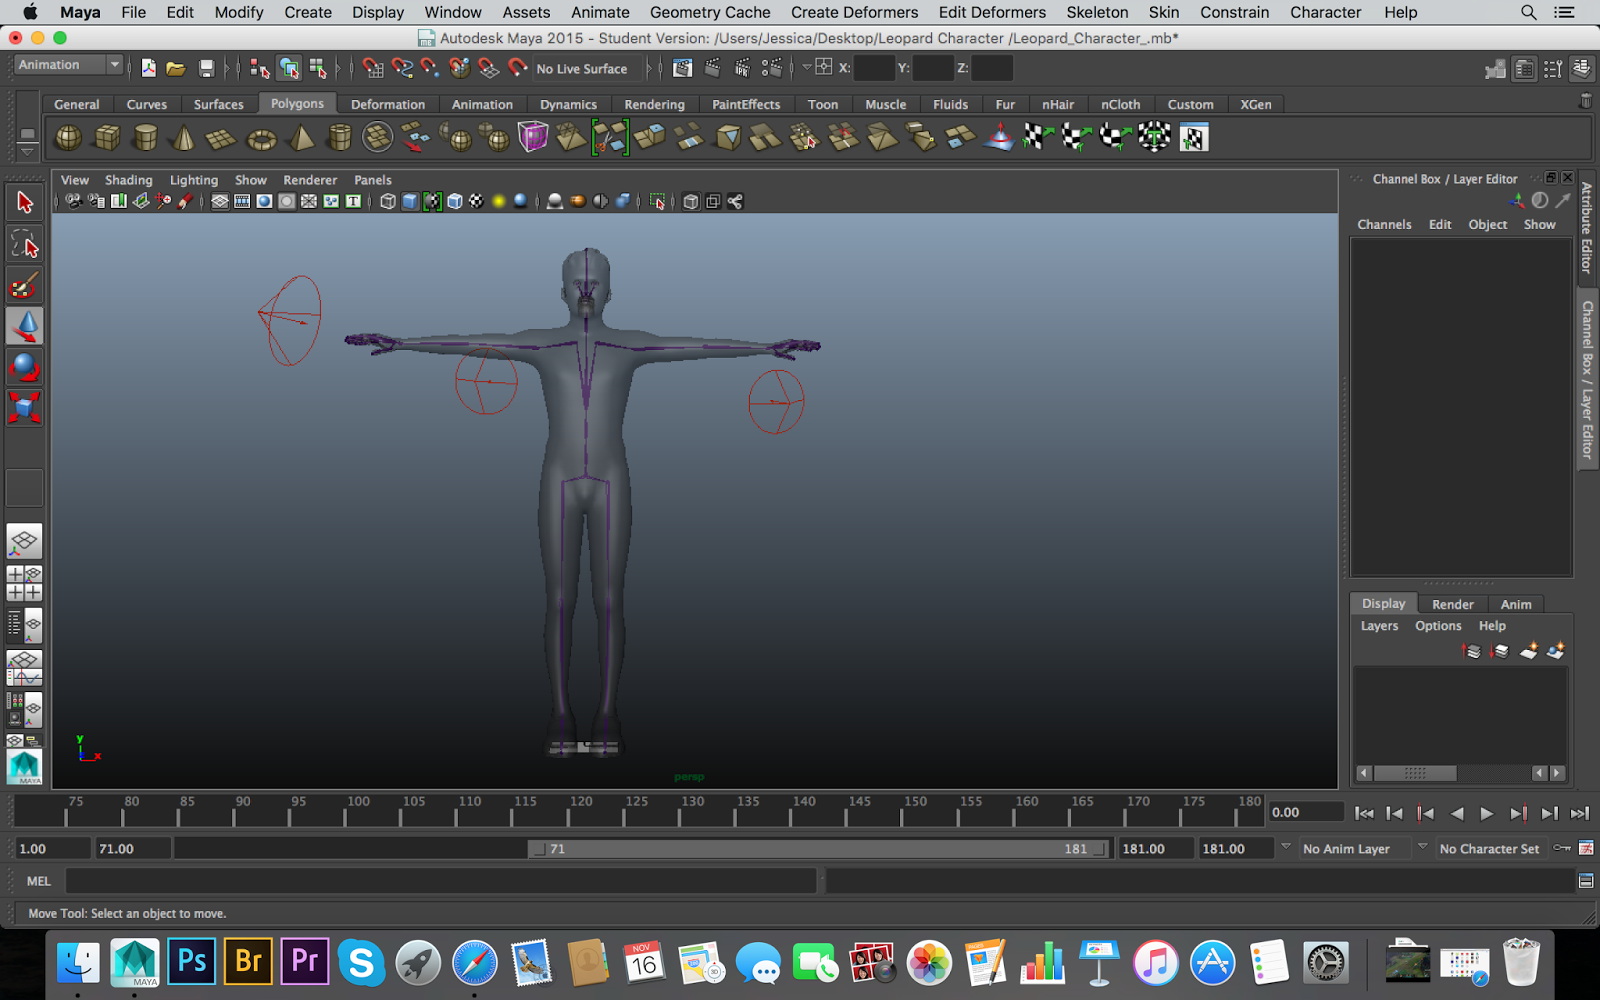The height and width of the screenshot is (1000, 1600).
Task: Pick the Scale tool
Action: (24, 408)
